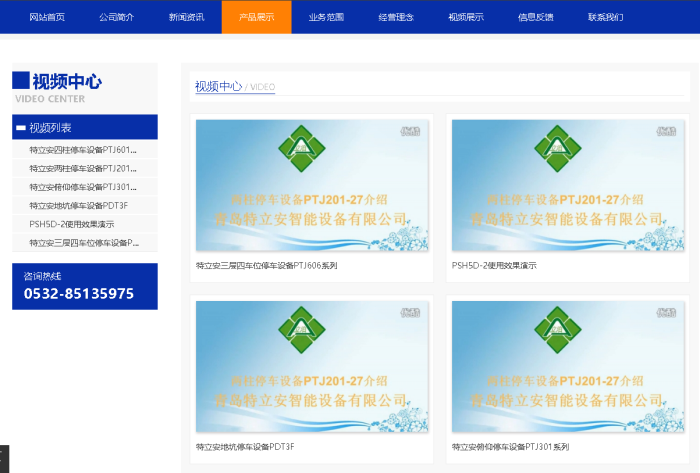Select sidebar item 特立安两柱停车设备PTJ201
The width and height of the screenshot is (700, 473).
pos(84,168)
